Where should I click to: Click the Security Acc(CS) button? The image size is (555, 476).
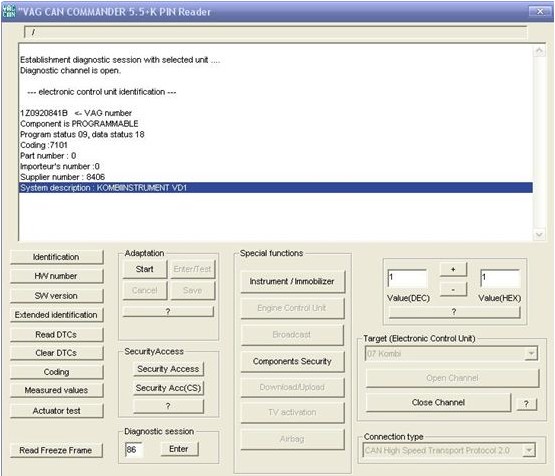[x=168, y=388]
